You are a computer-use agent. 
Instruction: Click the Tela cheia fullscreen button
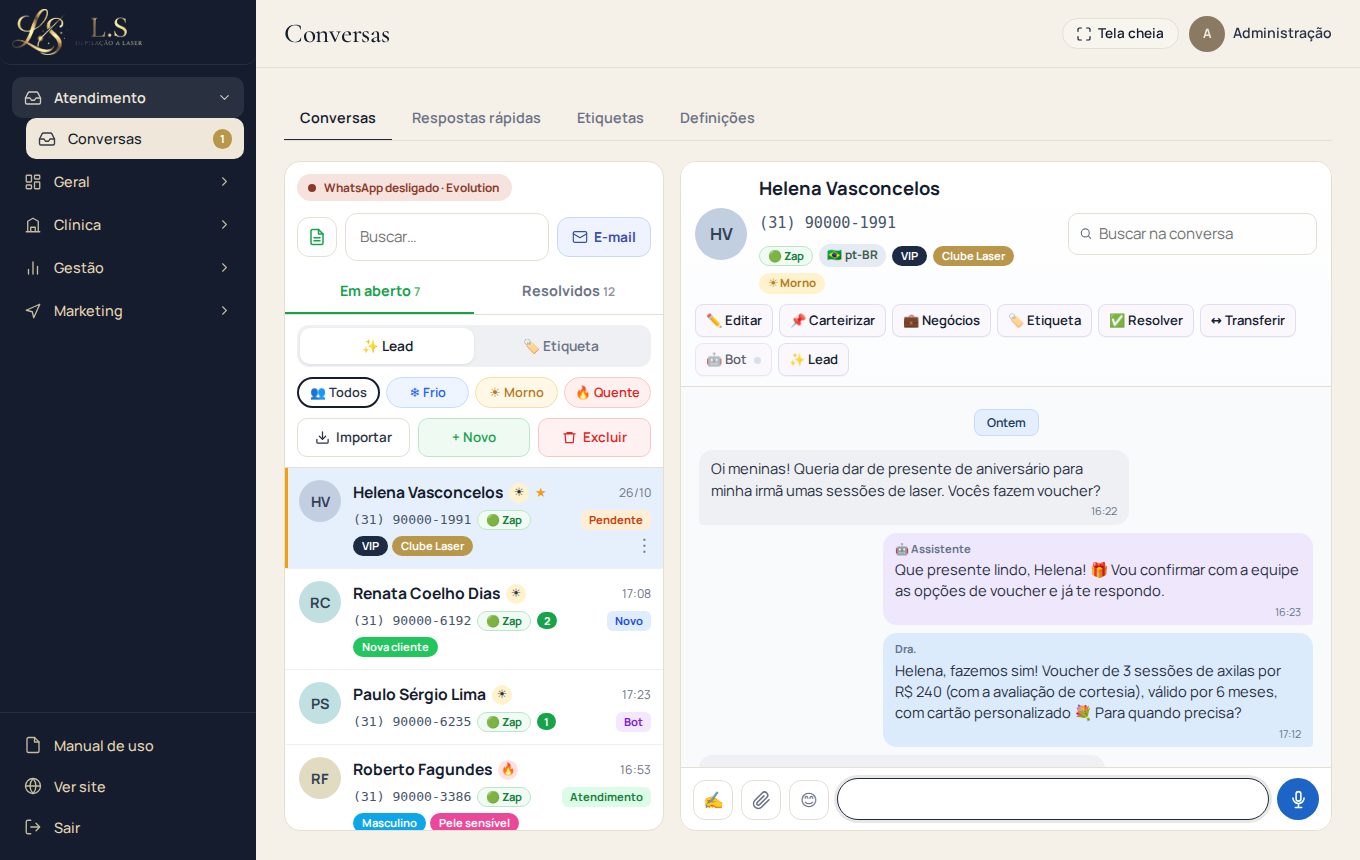pyautogui.click(x=1120, y=33)
